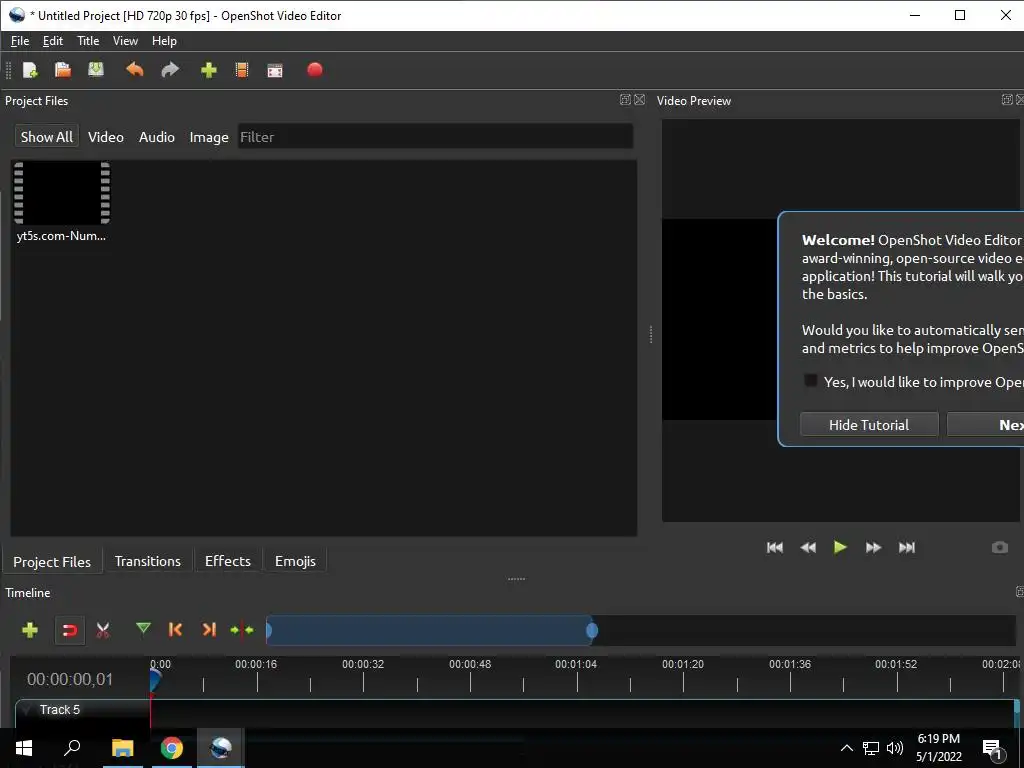The height and width of the screenshot is (768, 1024).
Task: Open the File menu
Action: [20, 40]
